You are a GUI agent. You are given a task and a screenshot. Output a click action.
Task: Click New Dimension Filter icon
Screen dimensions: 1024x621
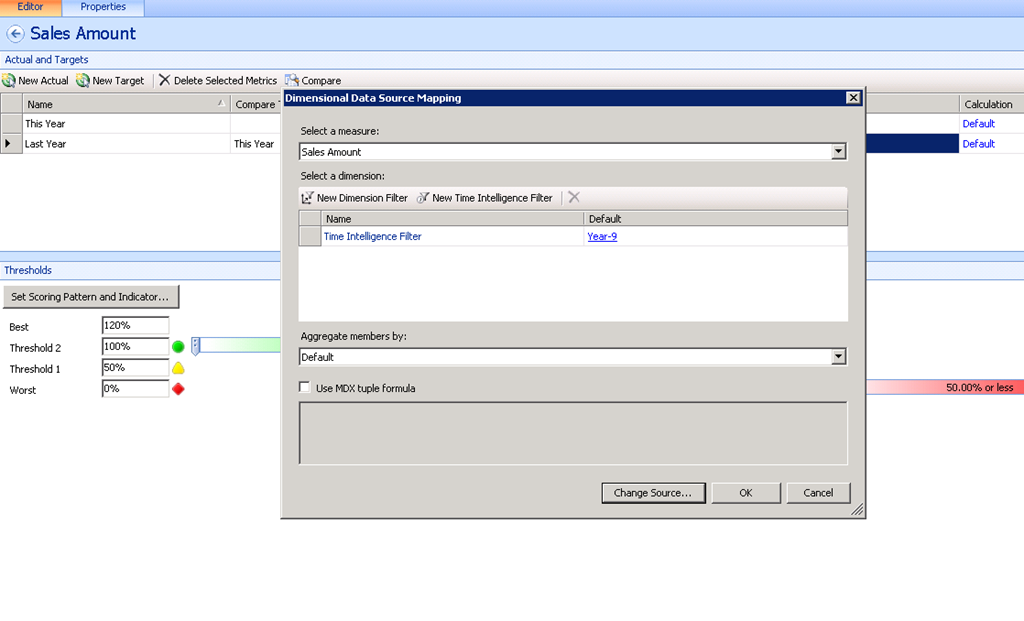(x=307, y=197)
